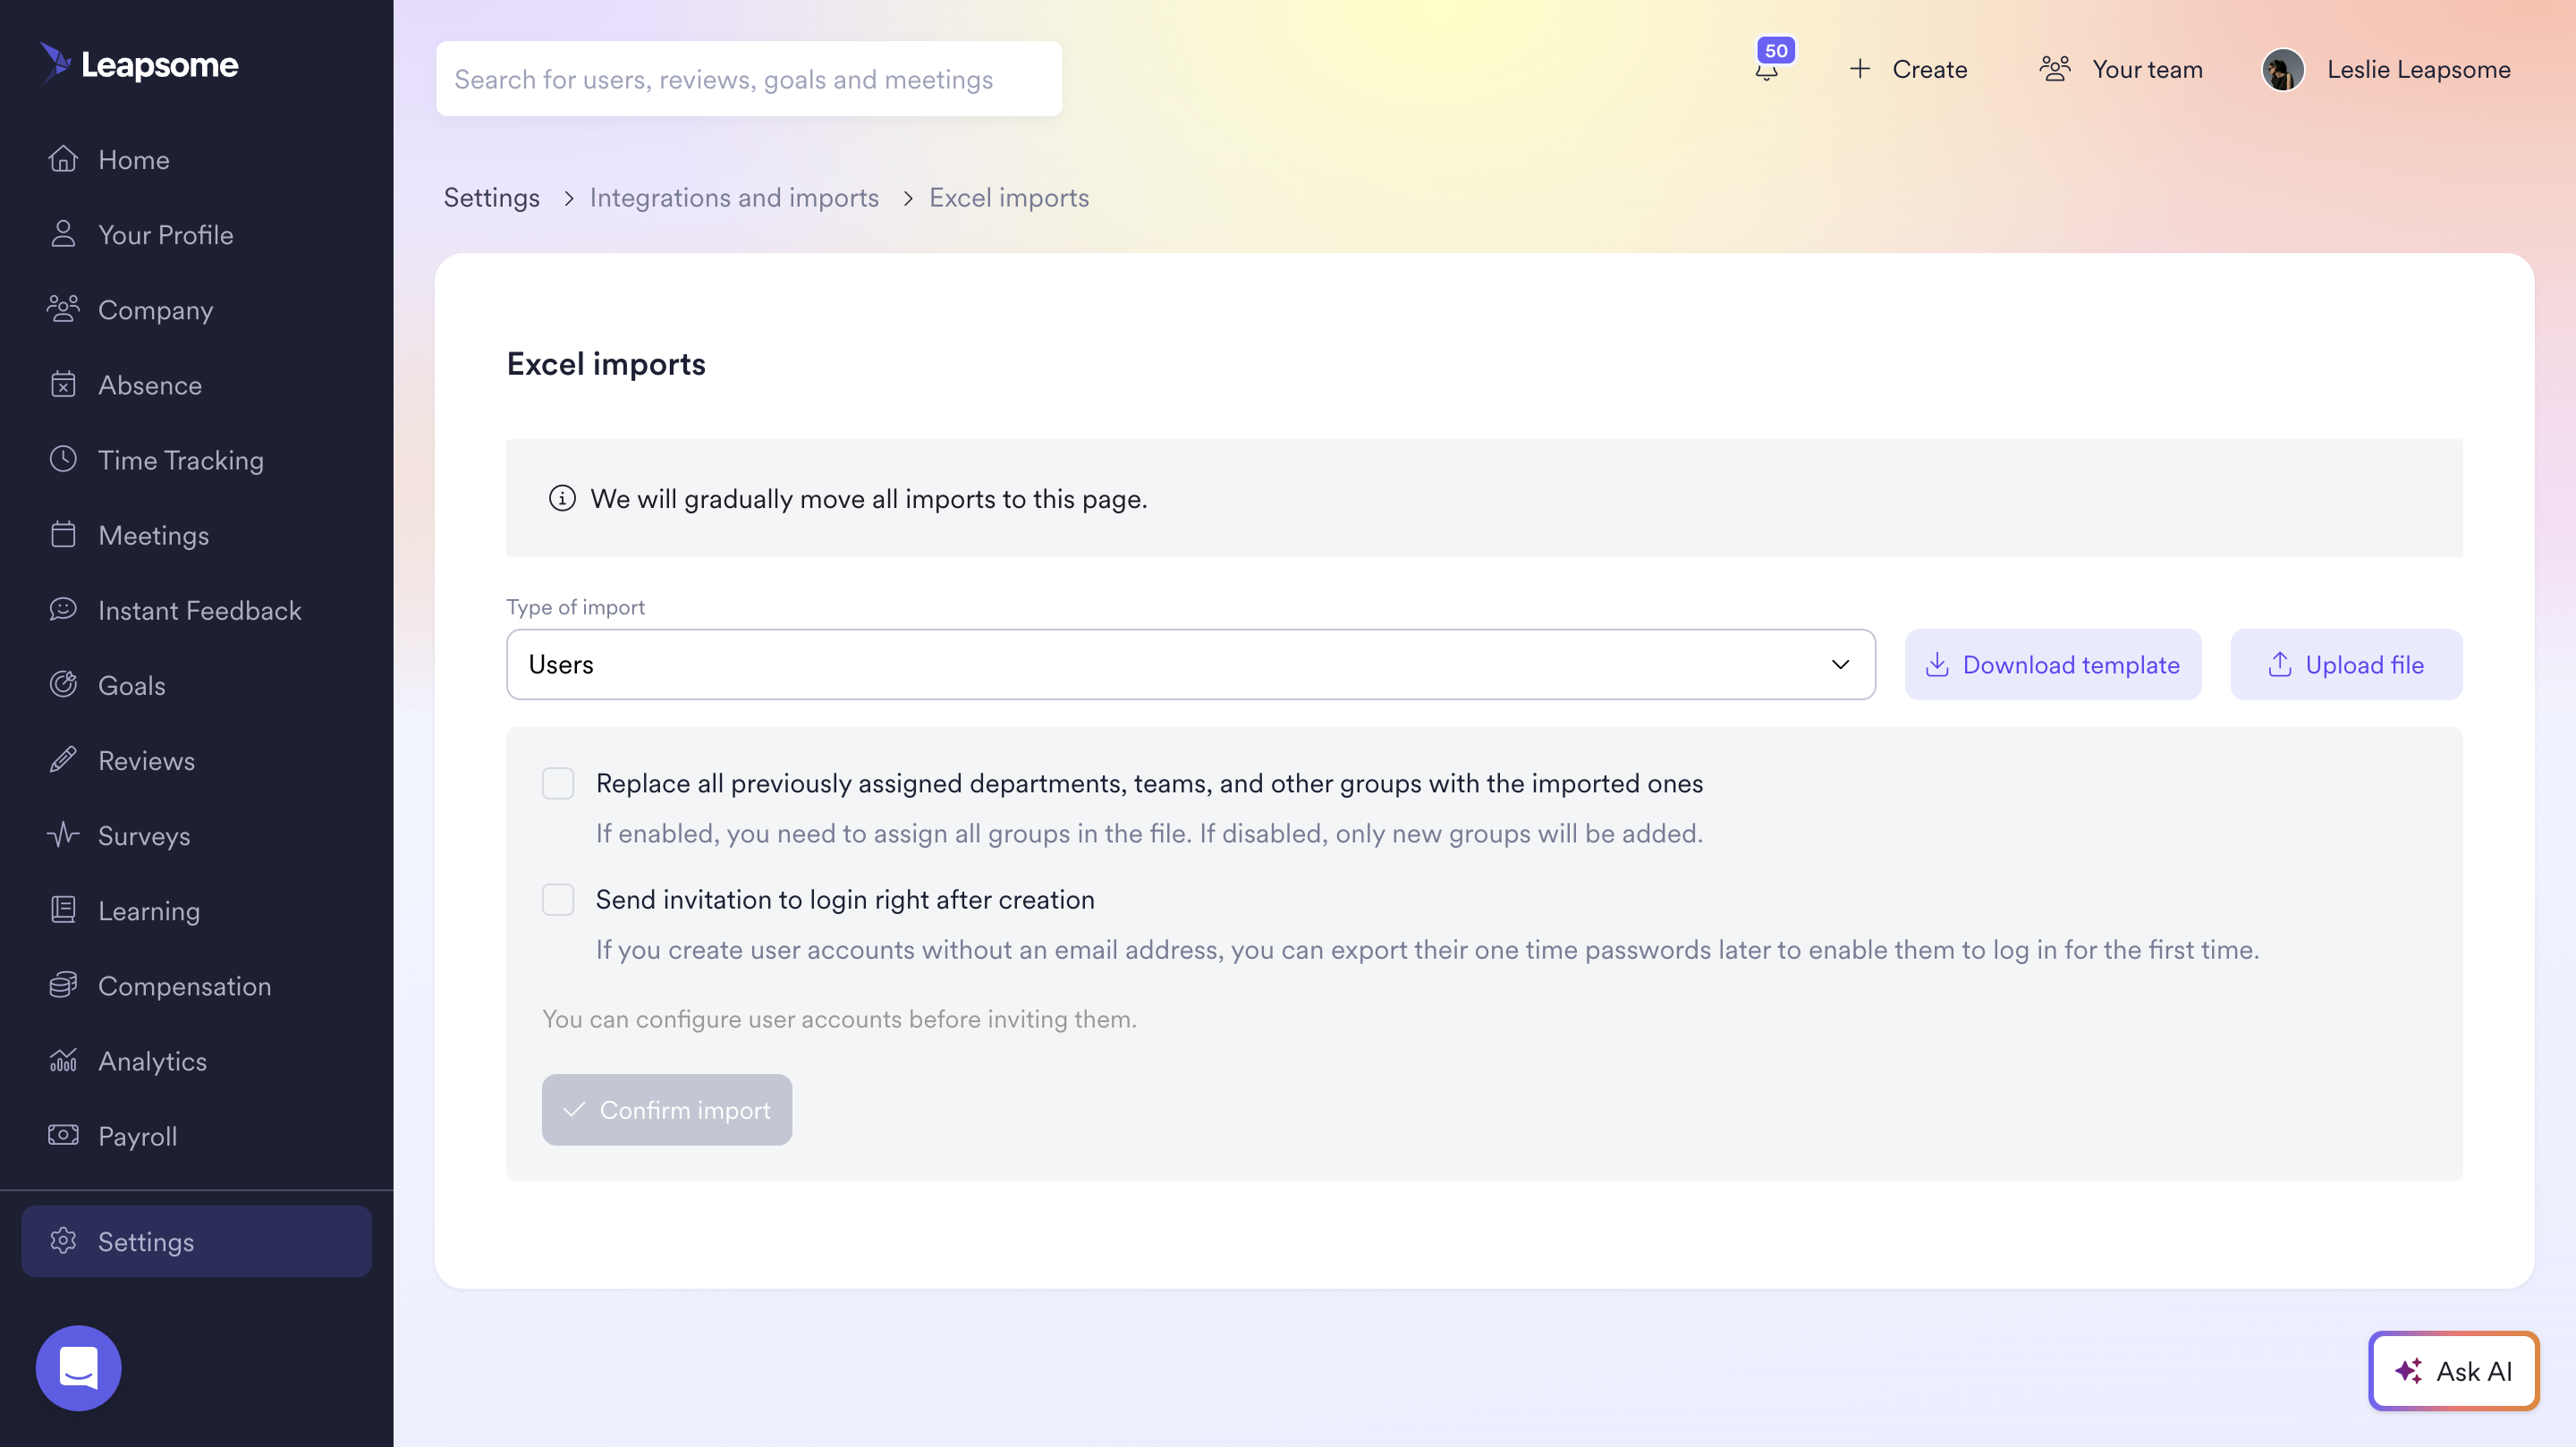
Task: Click Integrations and imports breadcrumb
Action: tap(734, 197)
